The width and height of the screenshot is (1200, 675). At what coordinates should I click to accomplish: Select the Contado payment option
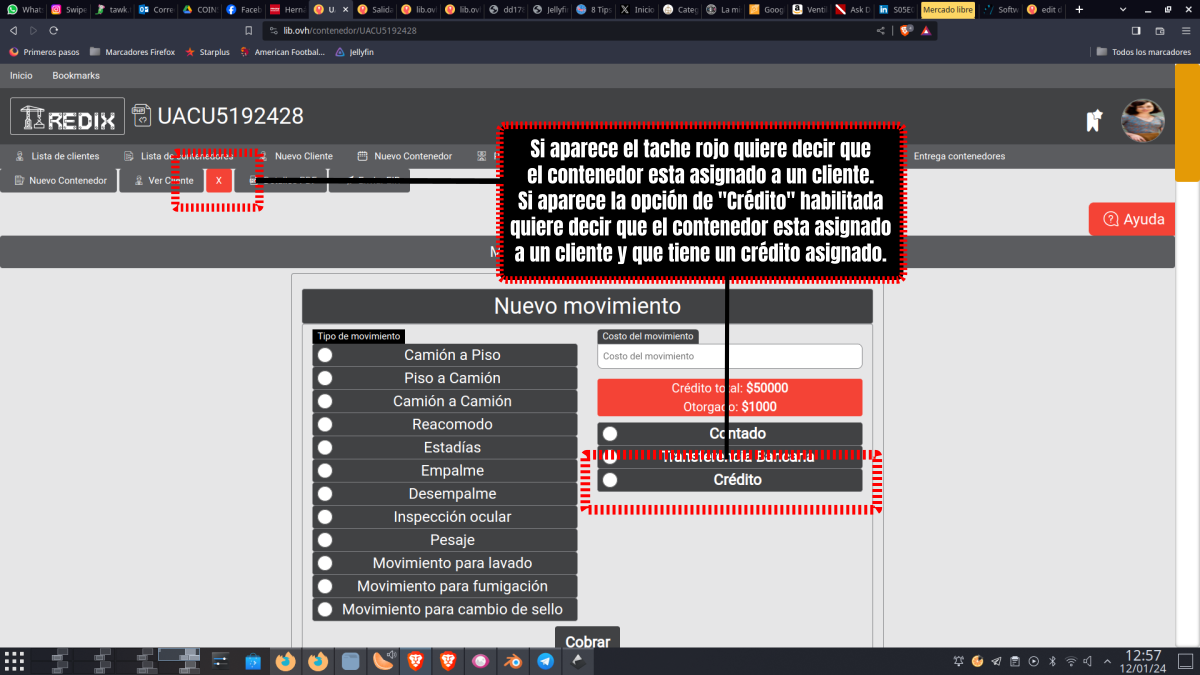click(610, 434)
